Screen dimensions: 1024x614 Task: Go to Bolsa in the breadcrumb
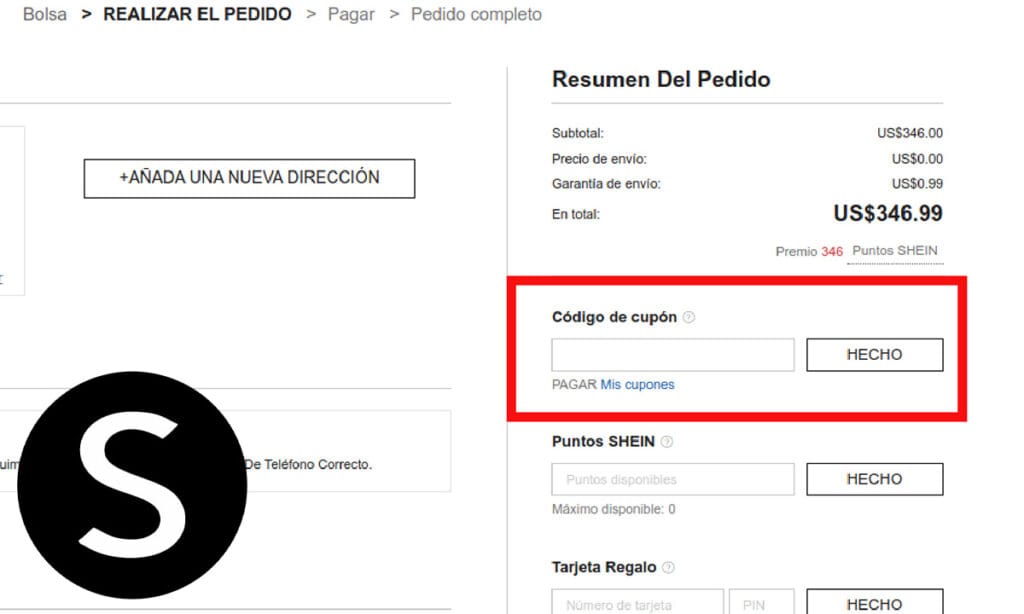tap(44, 14)
